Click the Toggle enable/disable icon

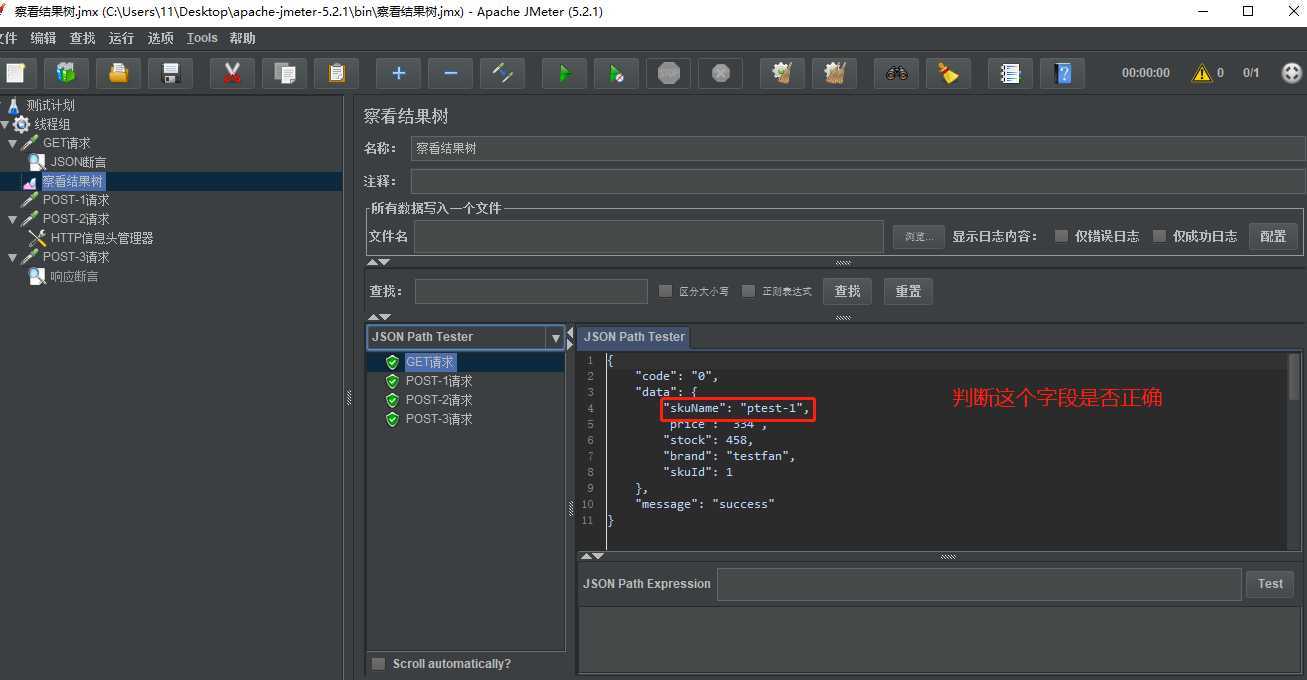[x=502, y=73]
